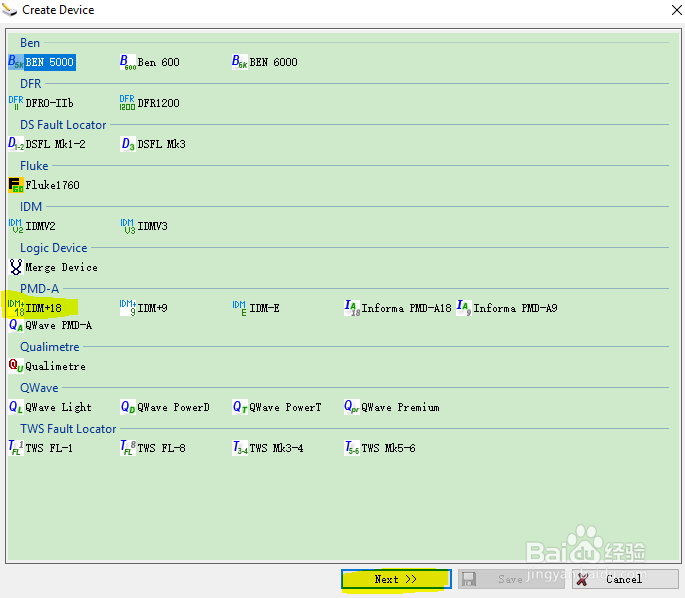685x598 pixels.
Task: Click the Cancel button
Action: (625, 579)
